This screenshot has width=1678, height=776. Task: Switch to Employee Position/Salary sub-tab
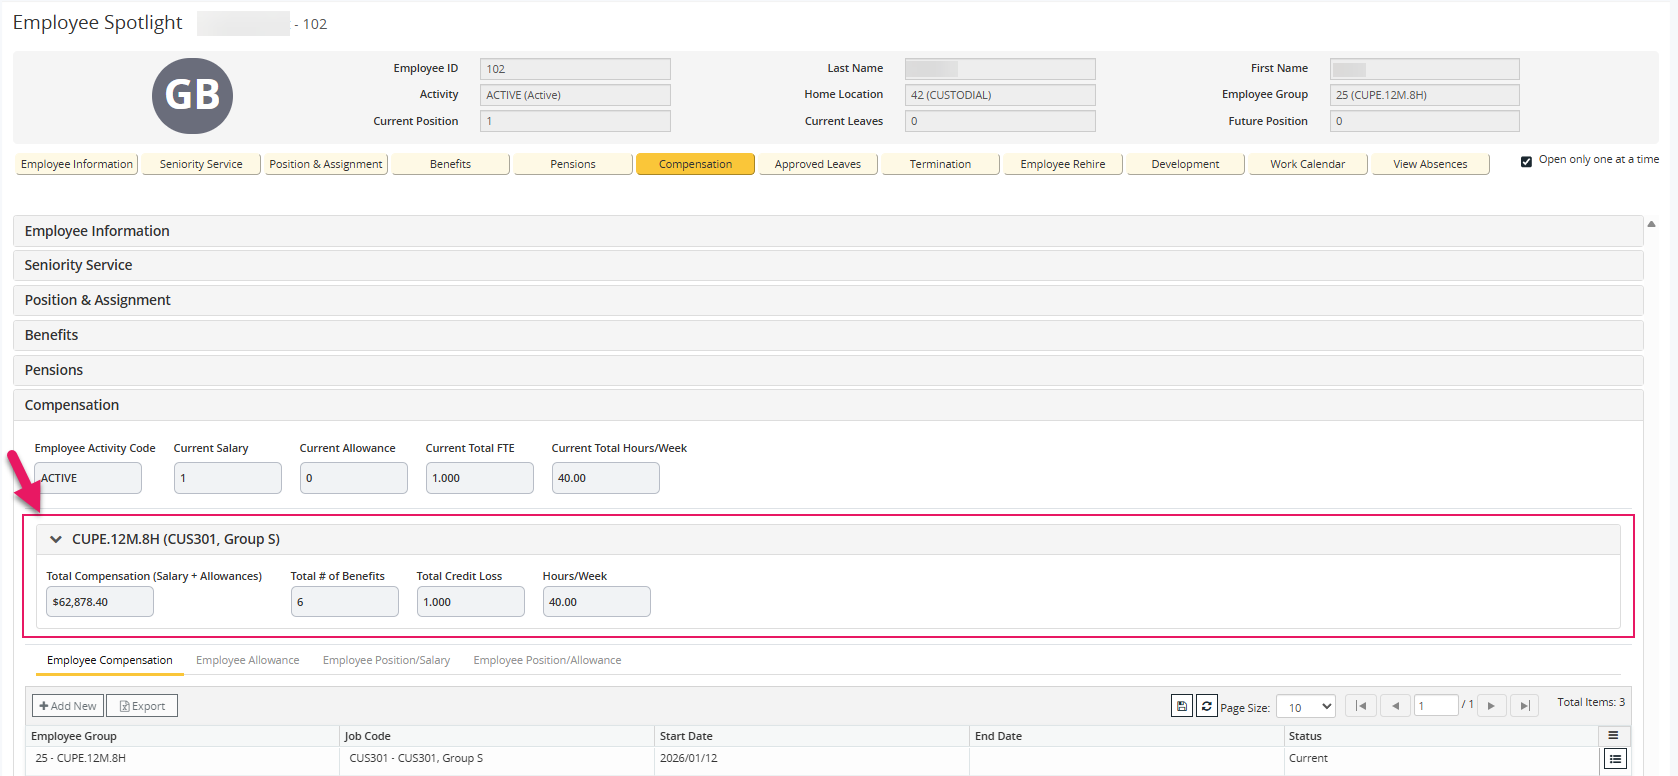[x=386, y=660]
